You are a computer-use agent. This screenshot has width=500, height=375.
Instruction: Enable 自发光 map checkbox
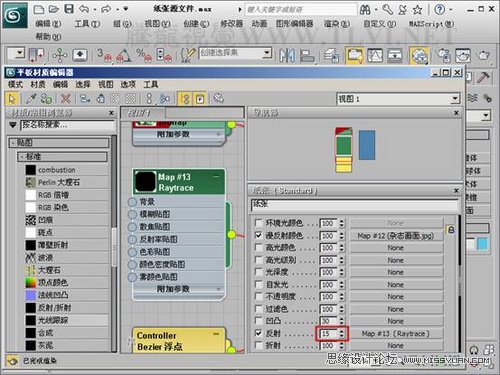coord(258,284)
